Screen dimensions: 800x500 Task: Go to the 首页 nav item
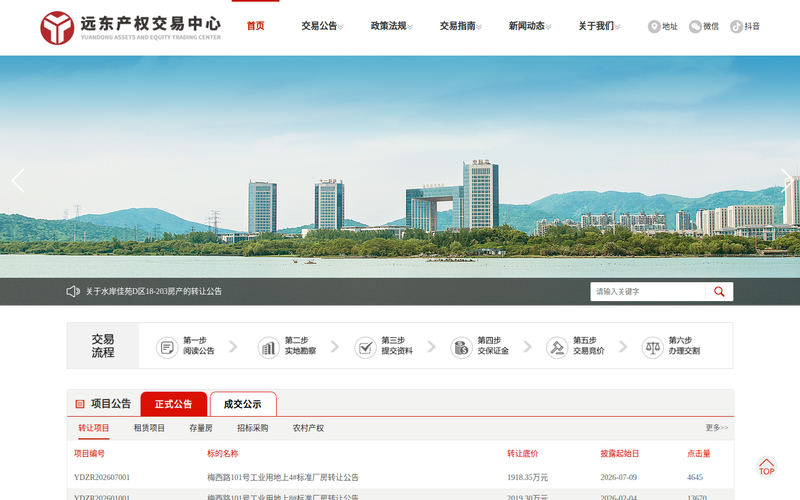tap(256, 26)
